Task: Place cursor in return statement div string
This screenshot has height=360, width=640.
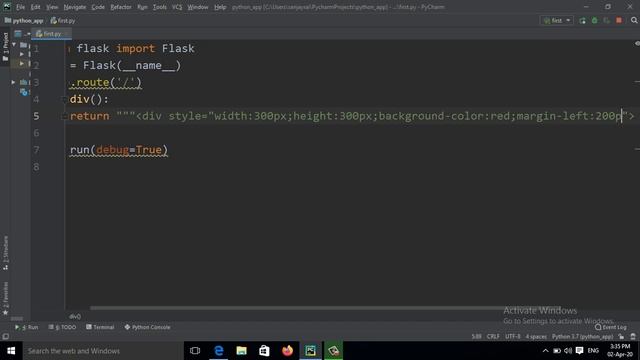Action: tap(376, 116)
